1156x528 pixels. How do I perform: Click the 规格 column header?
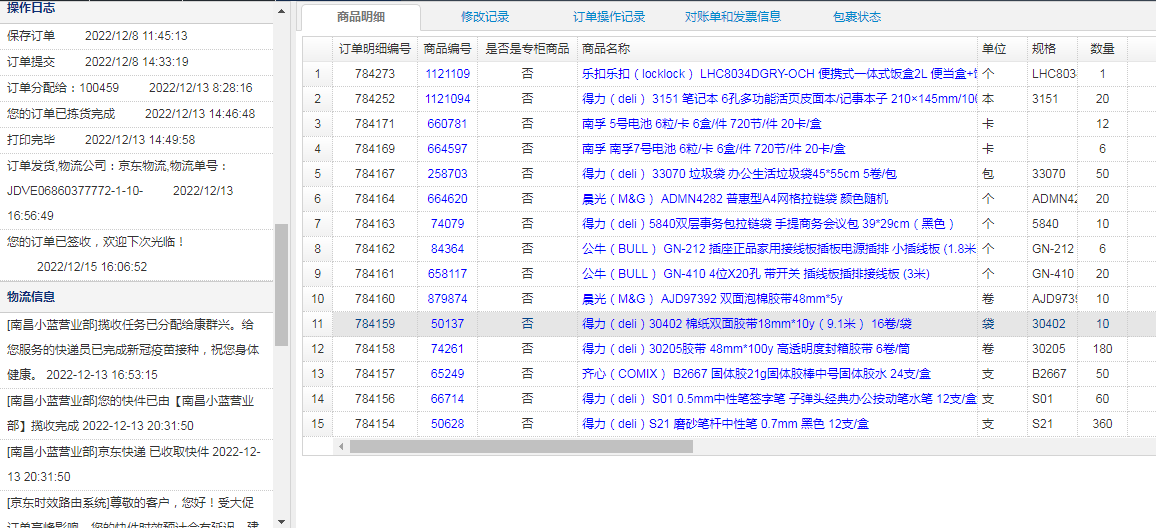[x=1052, y=49]
